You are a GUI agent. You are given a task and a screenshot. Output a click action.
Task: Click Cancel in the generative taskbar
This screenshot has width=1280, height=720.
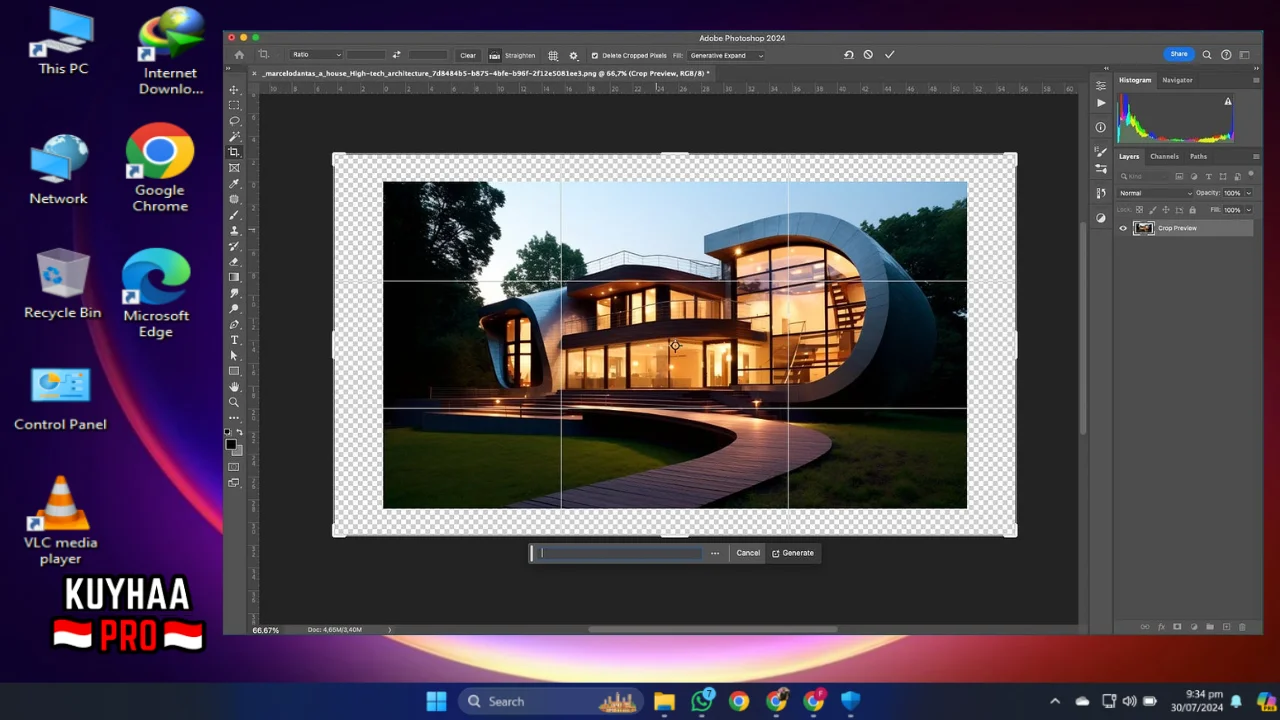pos(748,553)
